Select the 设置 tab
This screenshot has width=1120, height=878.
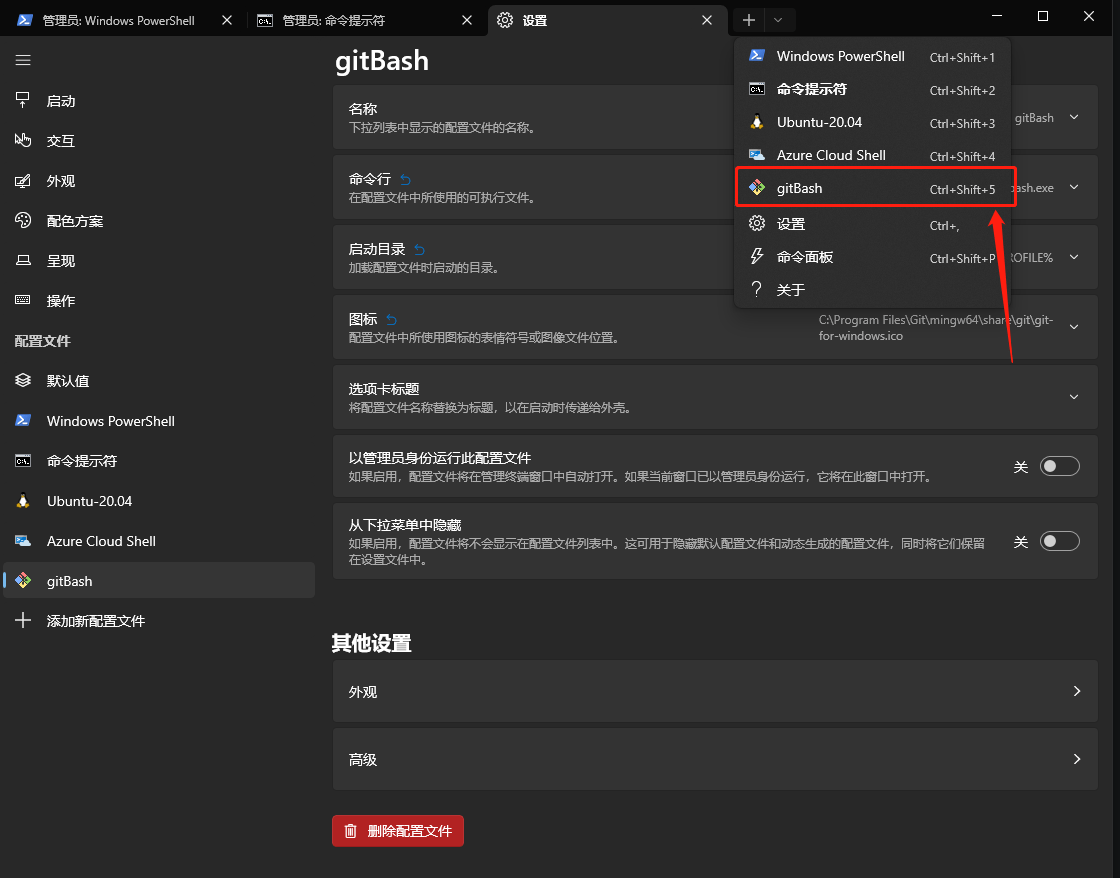coord(607,20)
